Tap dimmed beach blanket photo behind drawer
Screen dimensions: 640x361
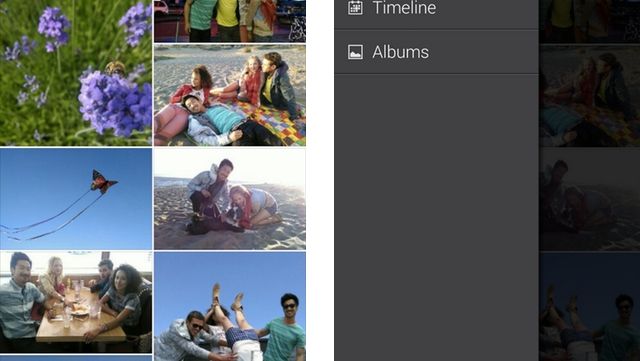(x=590, y=95)
